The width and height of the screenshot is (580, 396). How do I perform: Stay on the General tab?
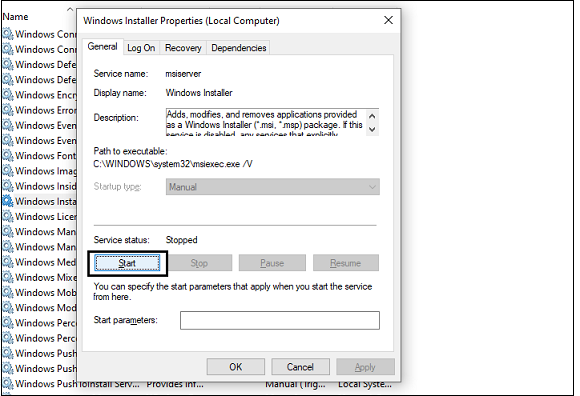[x=102, y=47]
